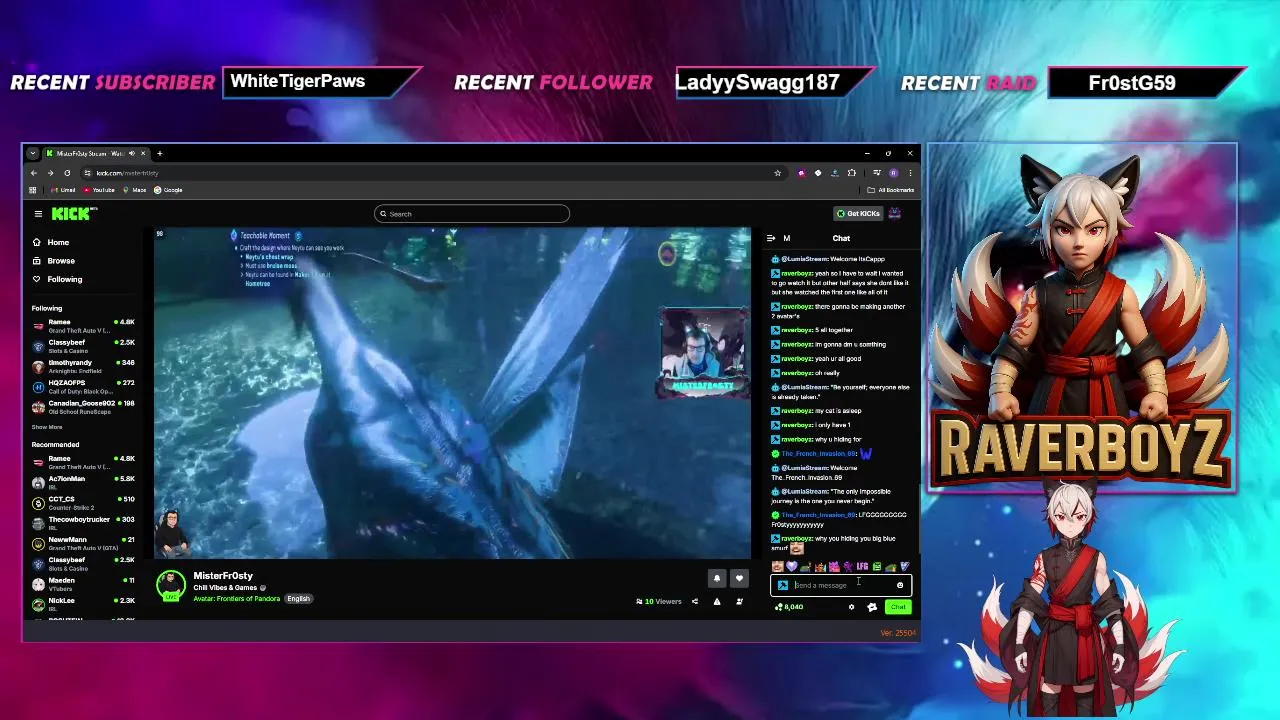Open the tab search dropdown arrow
The height and width of the screenshot is (720, 1280).
[x=32, y=153]
